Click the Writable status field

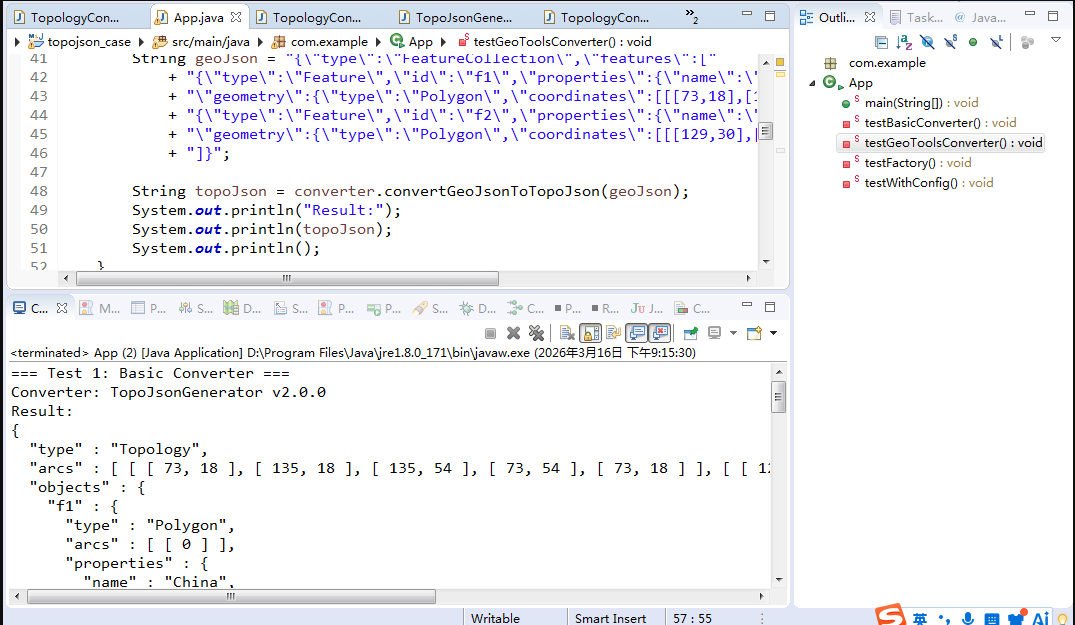tap(495, 618)
